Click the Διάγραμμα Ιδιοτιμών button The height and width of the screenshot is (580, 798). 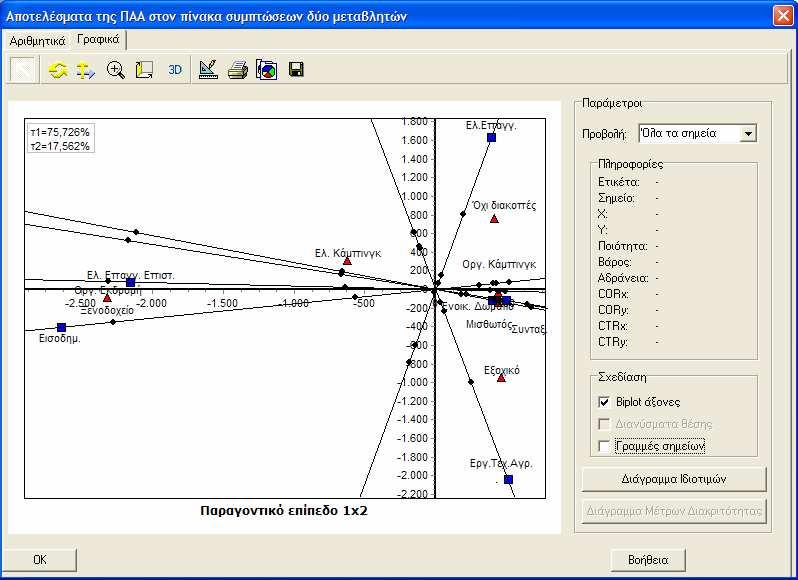tap(674, 479)
